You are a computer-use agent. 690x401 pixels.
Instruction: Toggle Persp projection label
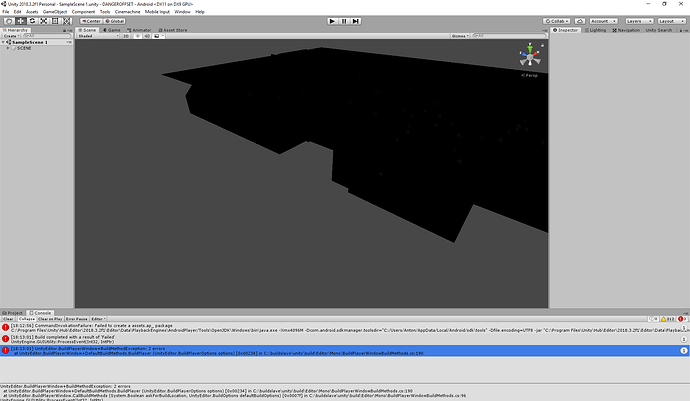pos(529,75)
